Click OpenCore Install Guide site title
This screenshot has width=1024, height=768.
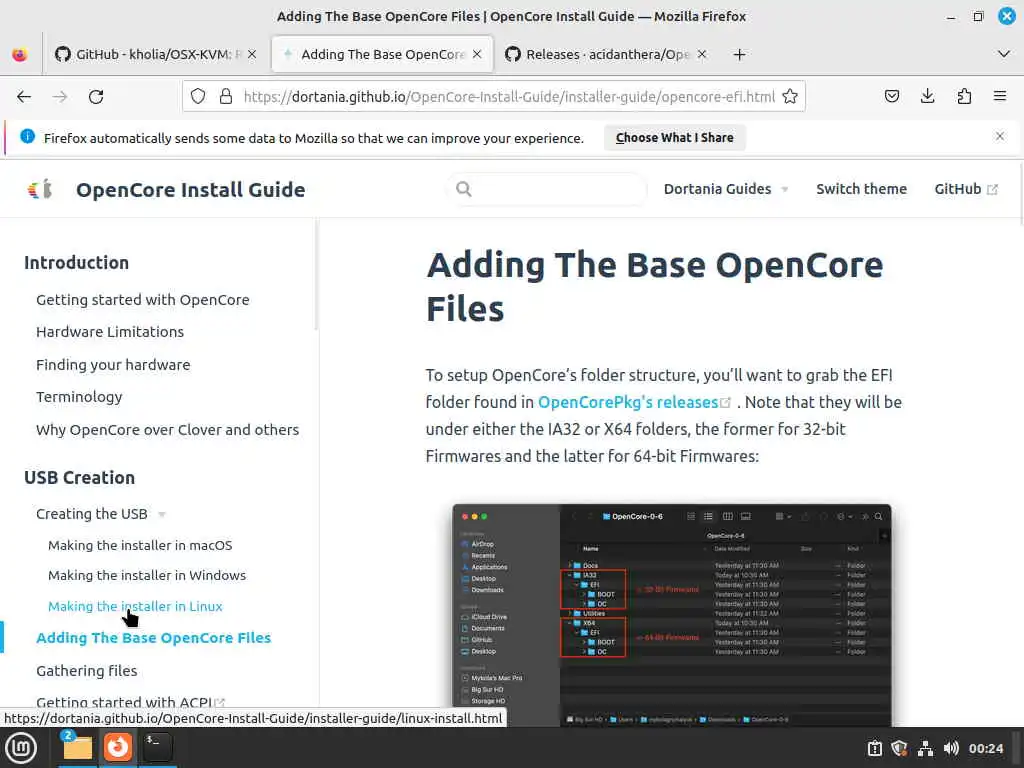point(191,190)
